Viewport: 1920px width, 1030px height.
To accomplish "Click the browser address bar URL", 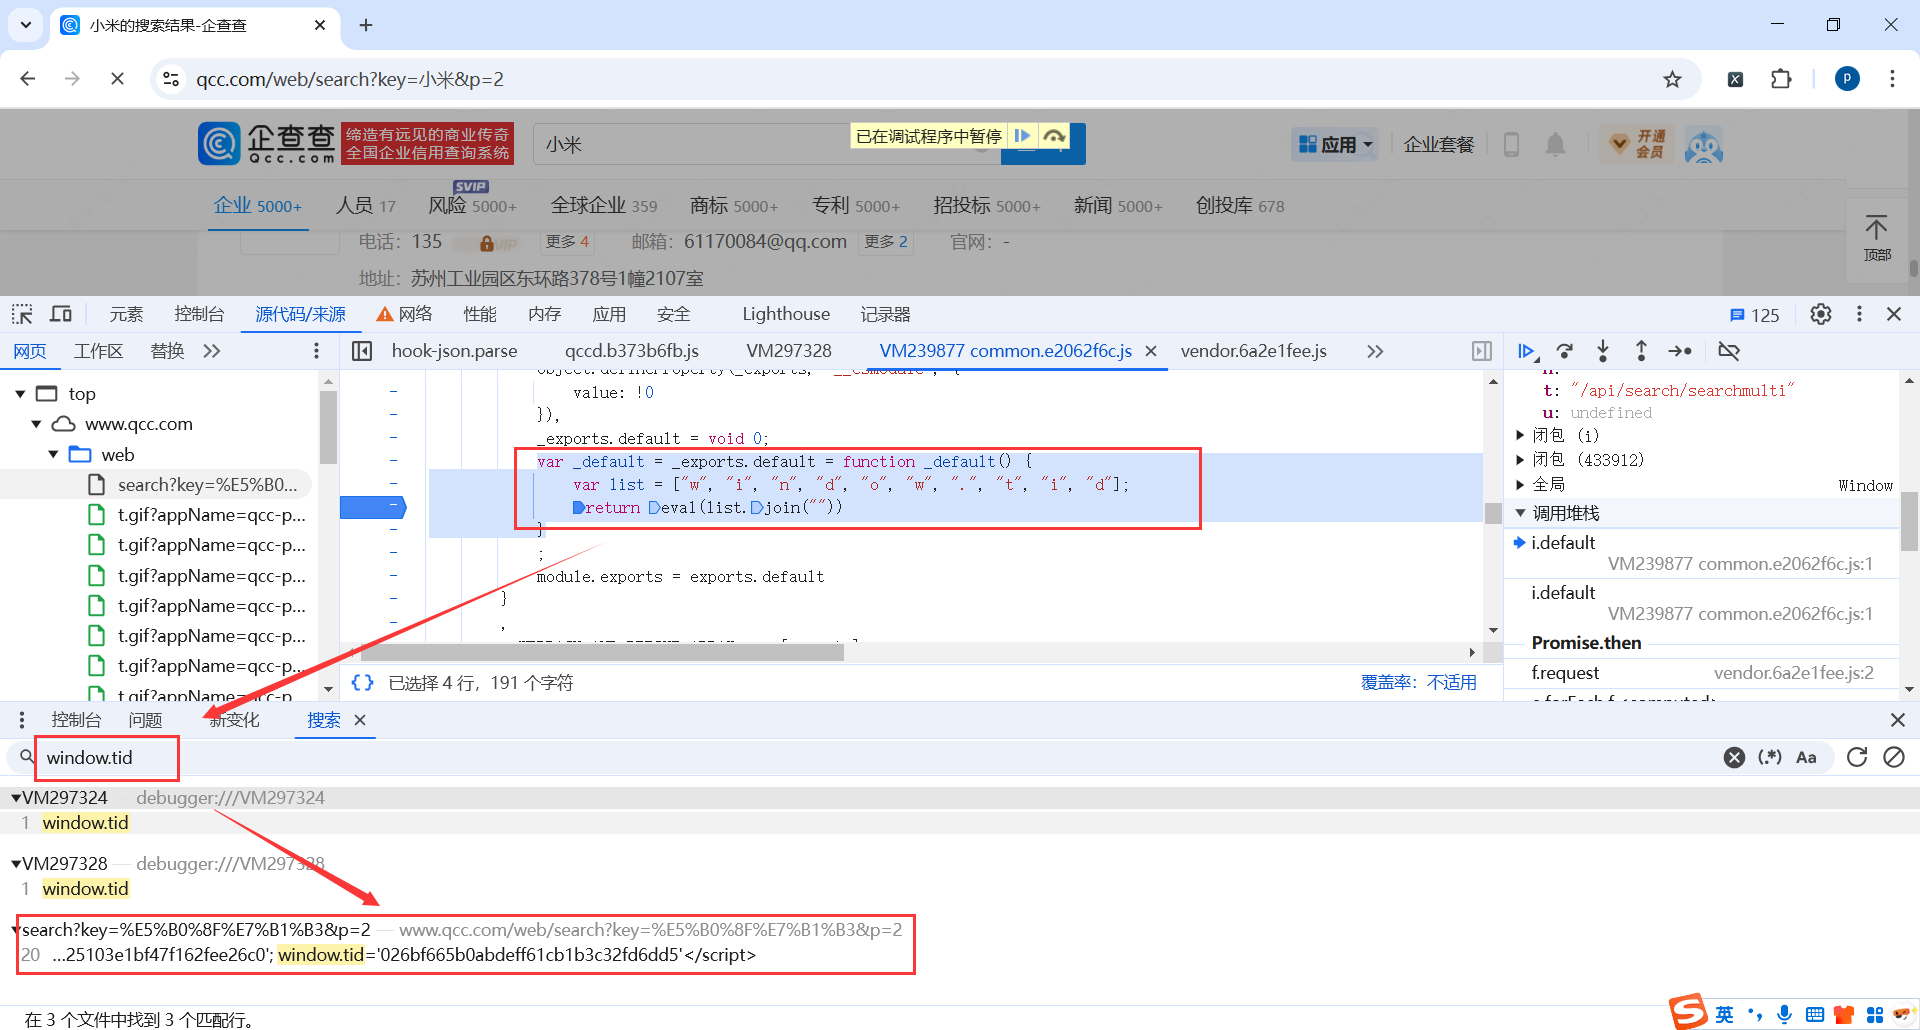I will coord(349,79).
